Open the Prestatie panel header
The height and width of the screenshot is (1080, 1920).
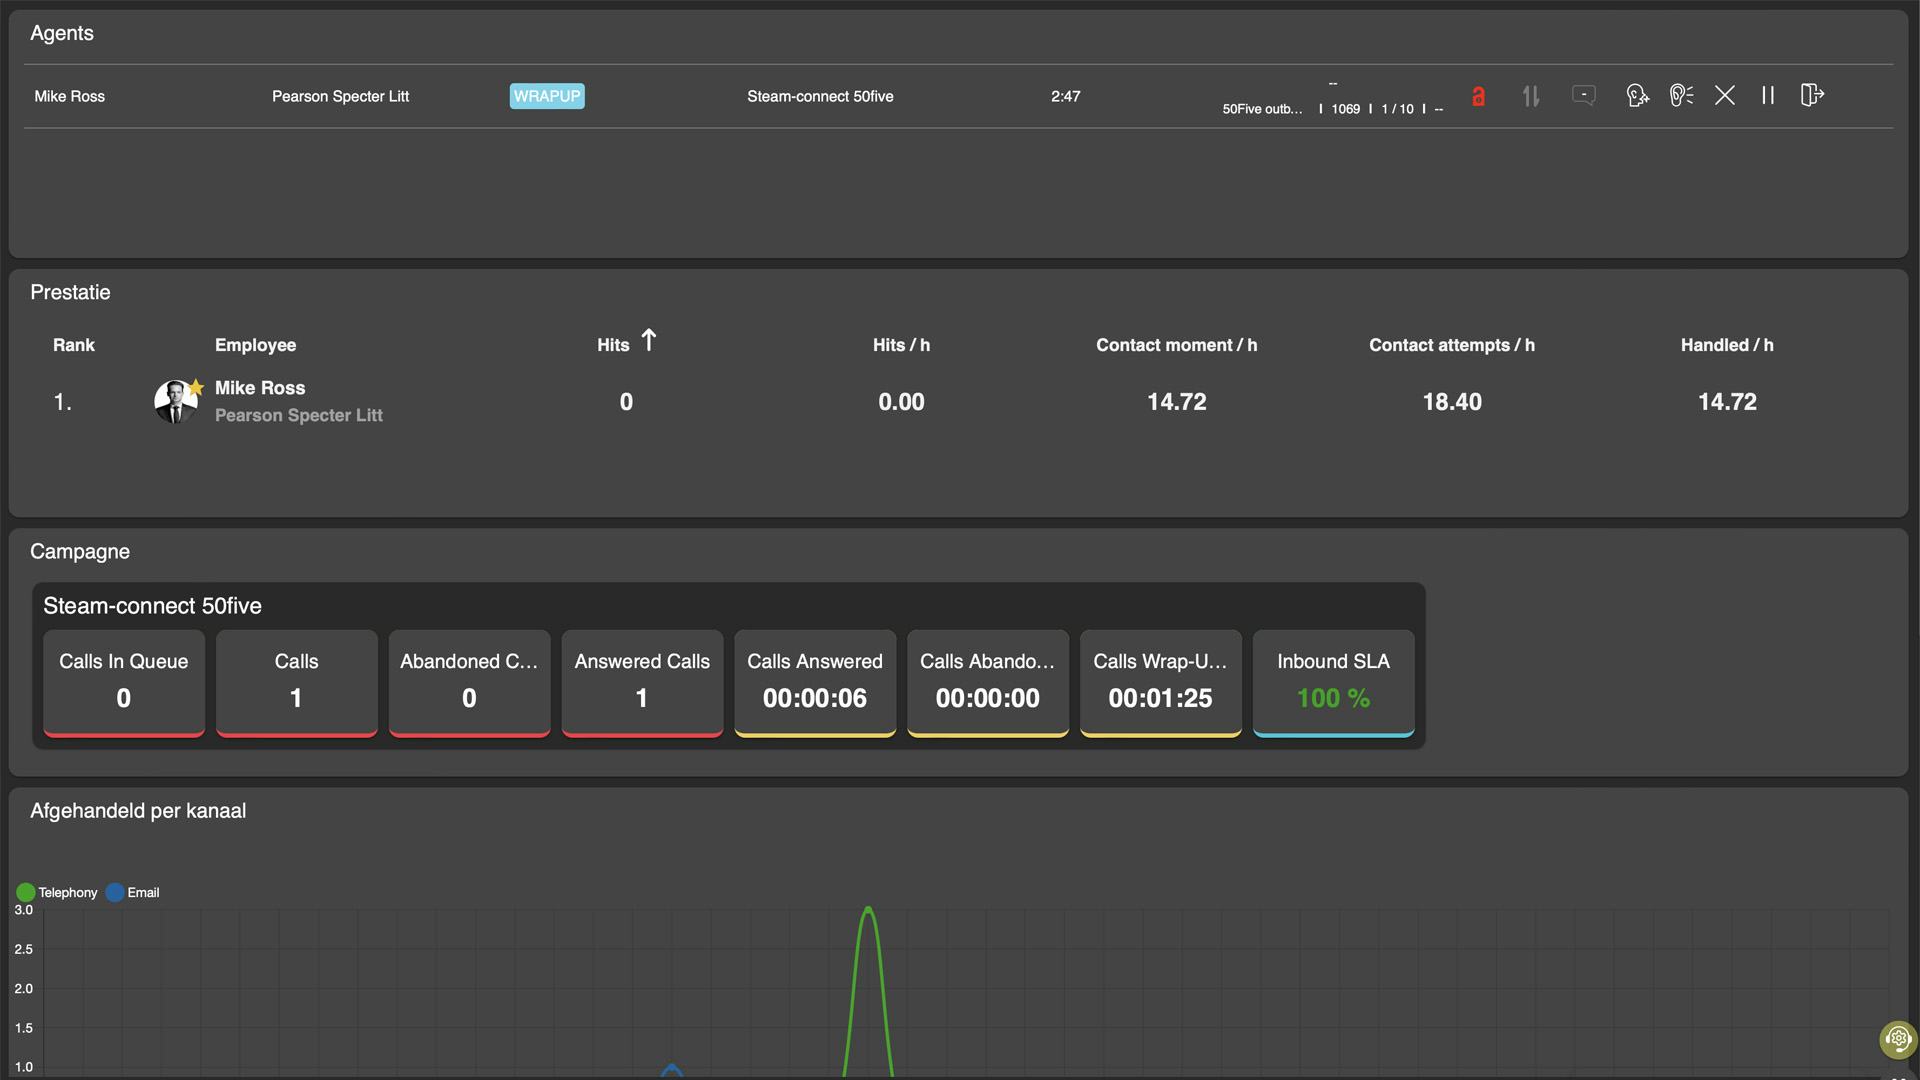(70, 292)
